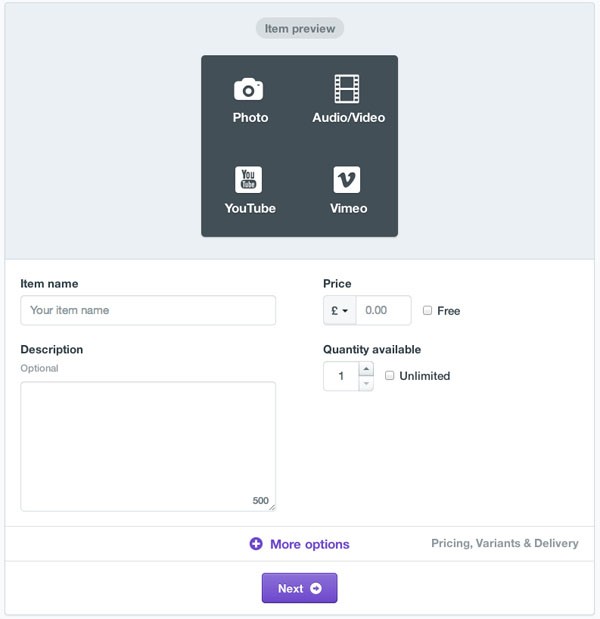Select the Audio/Video film strip icon
600x619 pixels.
(x=347, y=88)
